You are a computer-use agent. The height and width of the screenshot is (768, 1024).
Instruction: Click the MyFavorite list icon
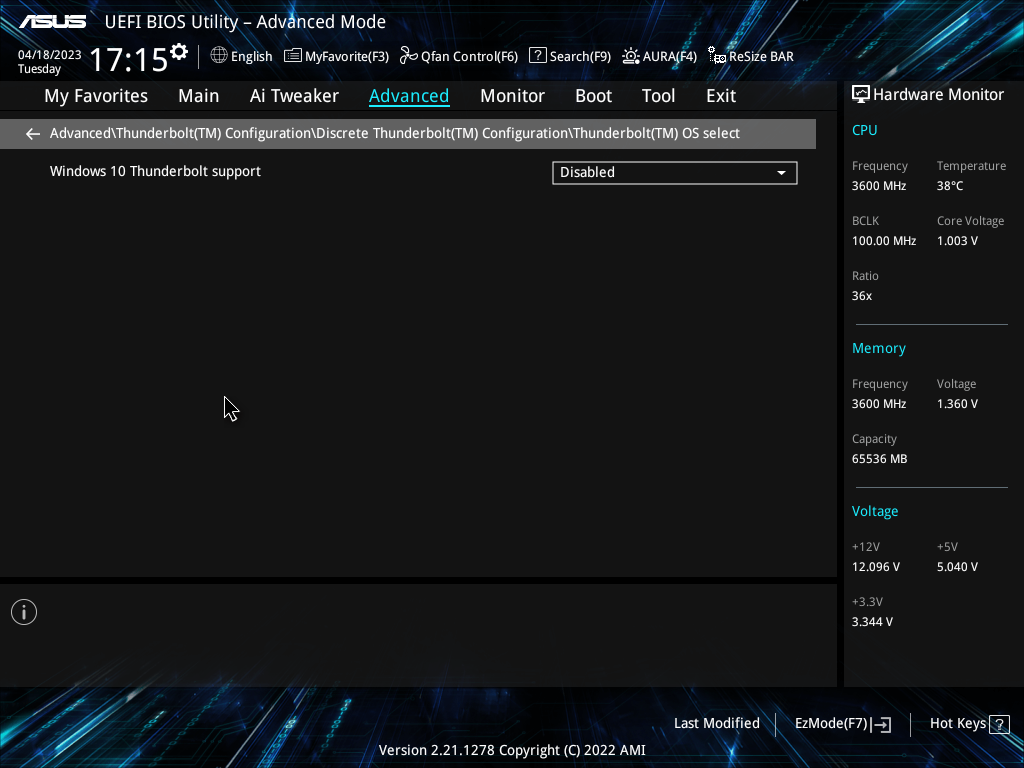click(293, 56)
